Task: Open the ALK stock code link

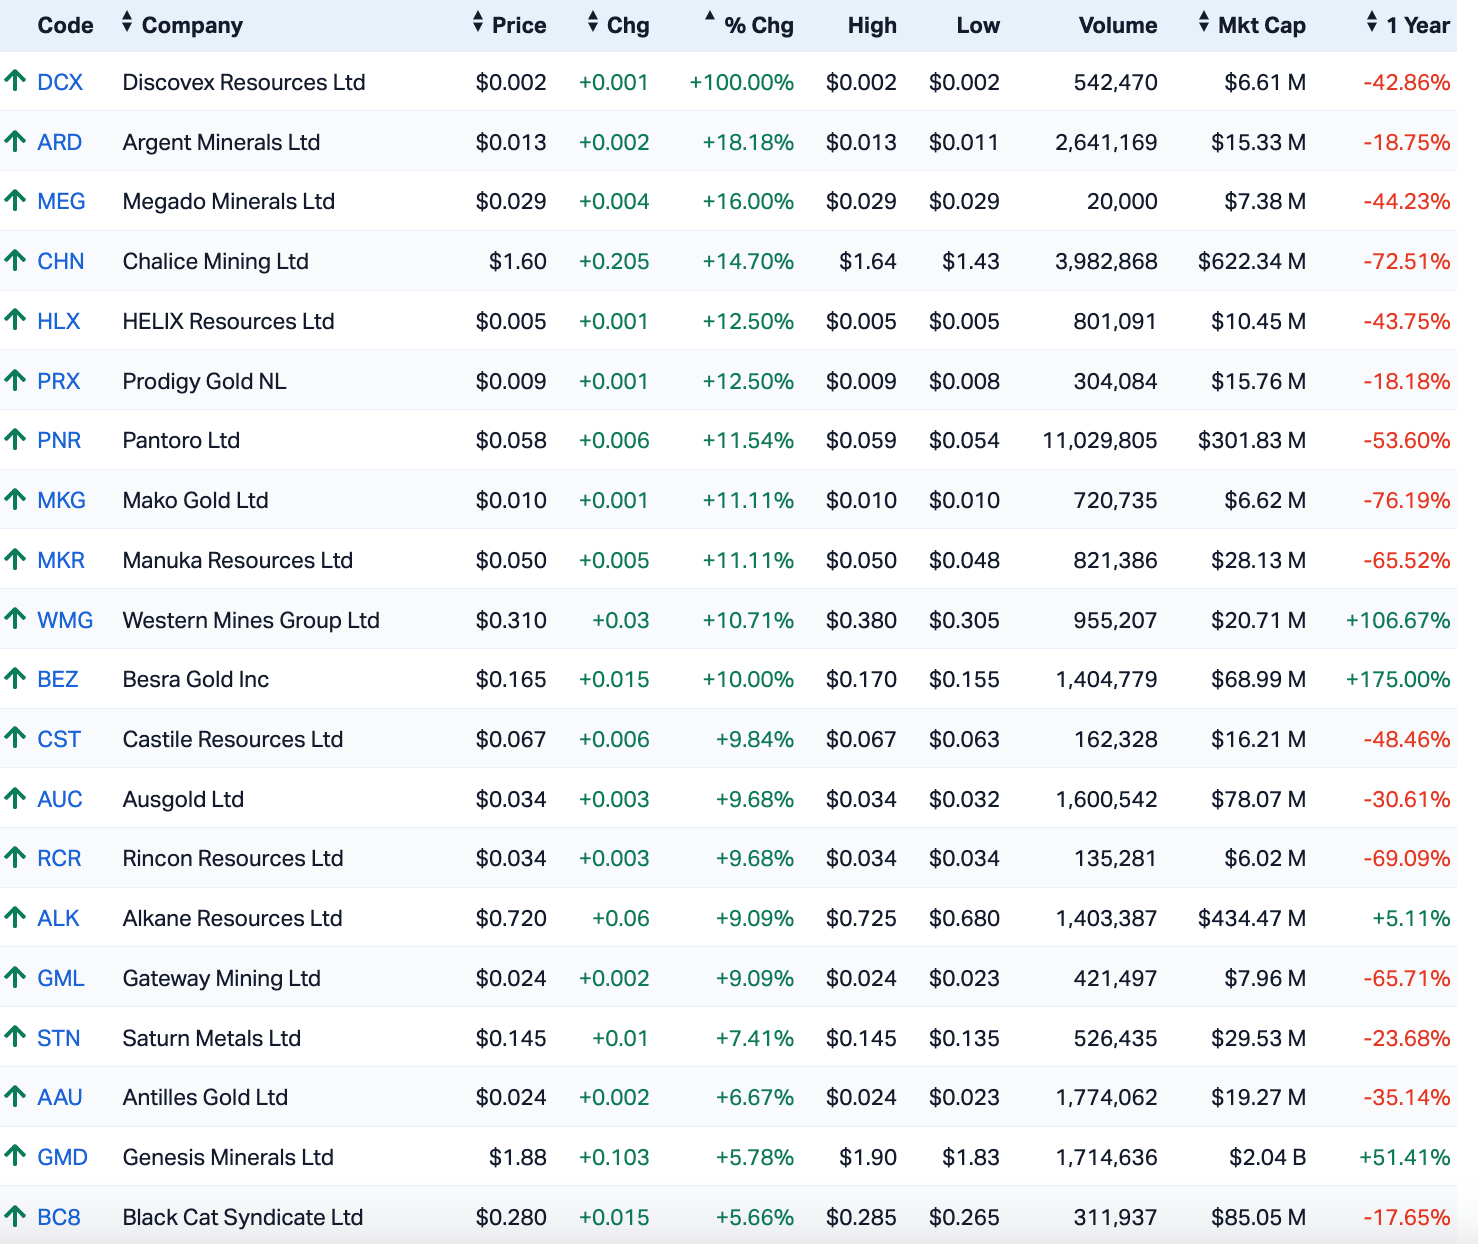Action: click(x=58, y=918)
